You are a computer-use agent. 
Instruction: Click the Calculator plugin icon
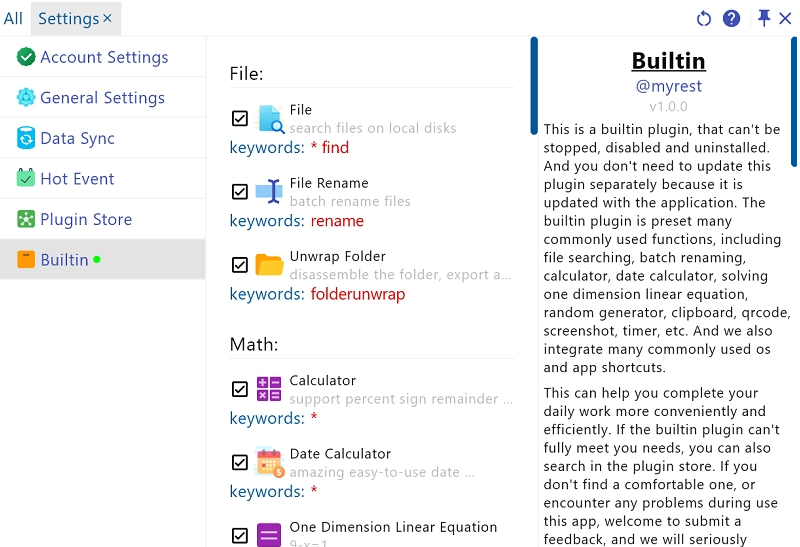pyautogui.click(x=269, y=389)
